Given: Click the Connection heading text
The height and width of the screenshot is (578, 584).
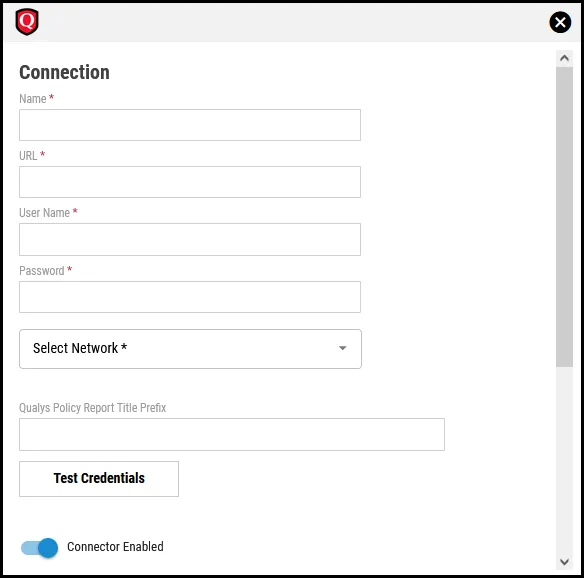Looking at the screenshot, I should (64, 72).
